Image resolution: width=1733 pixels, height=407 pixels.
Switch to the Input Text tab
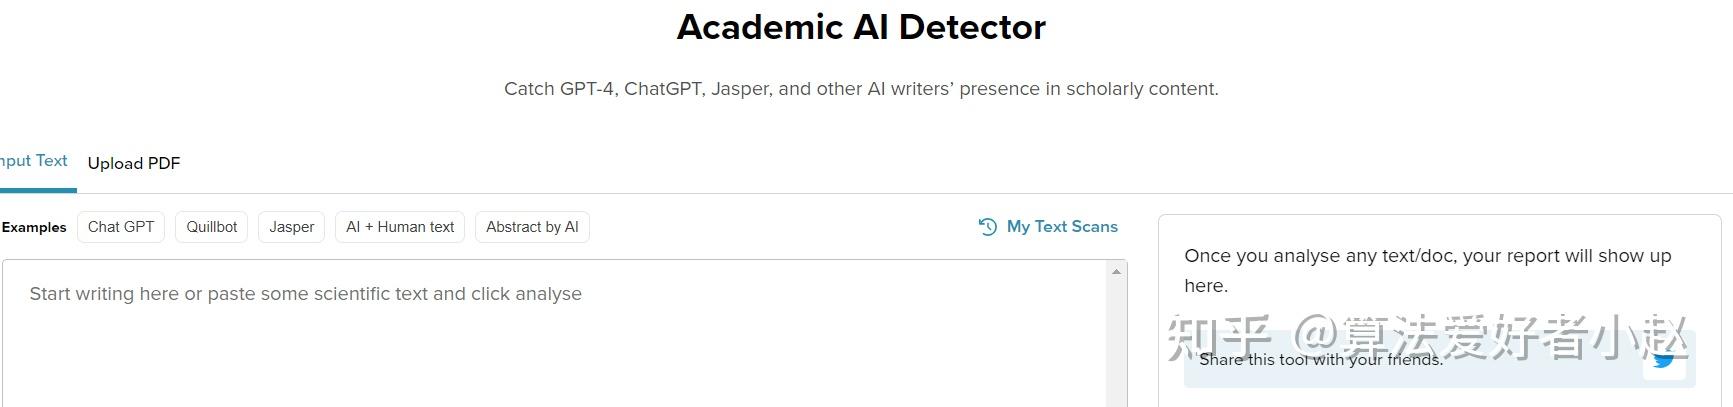click(x=35, y=161)
